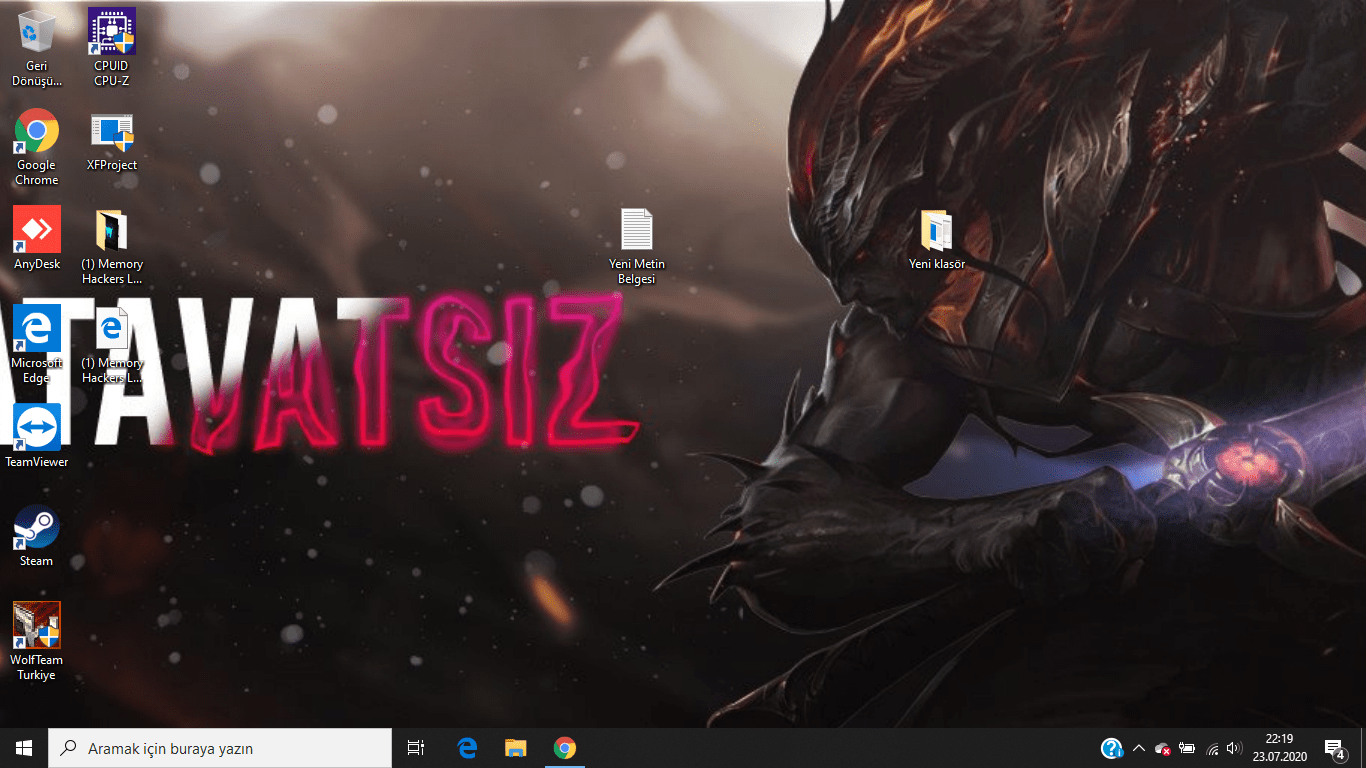The image size is (1366, 768).
Task: Open the Wi-Fi network tray icon
Action: pos(1213,748)
